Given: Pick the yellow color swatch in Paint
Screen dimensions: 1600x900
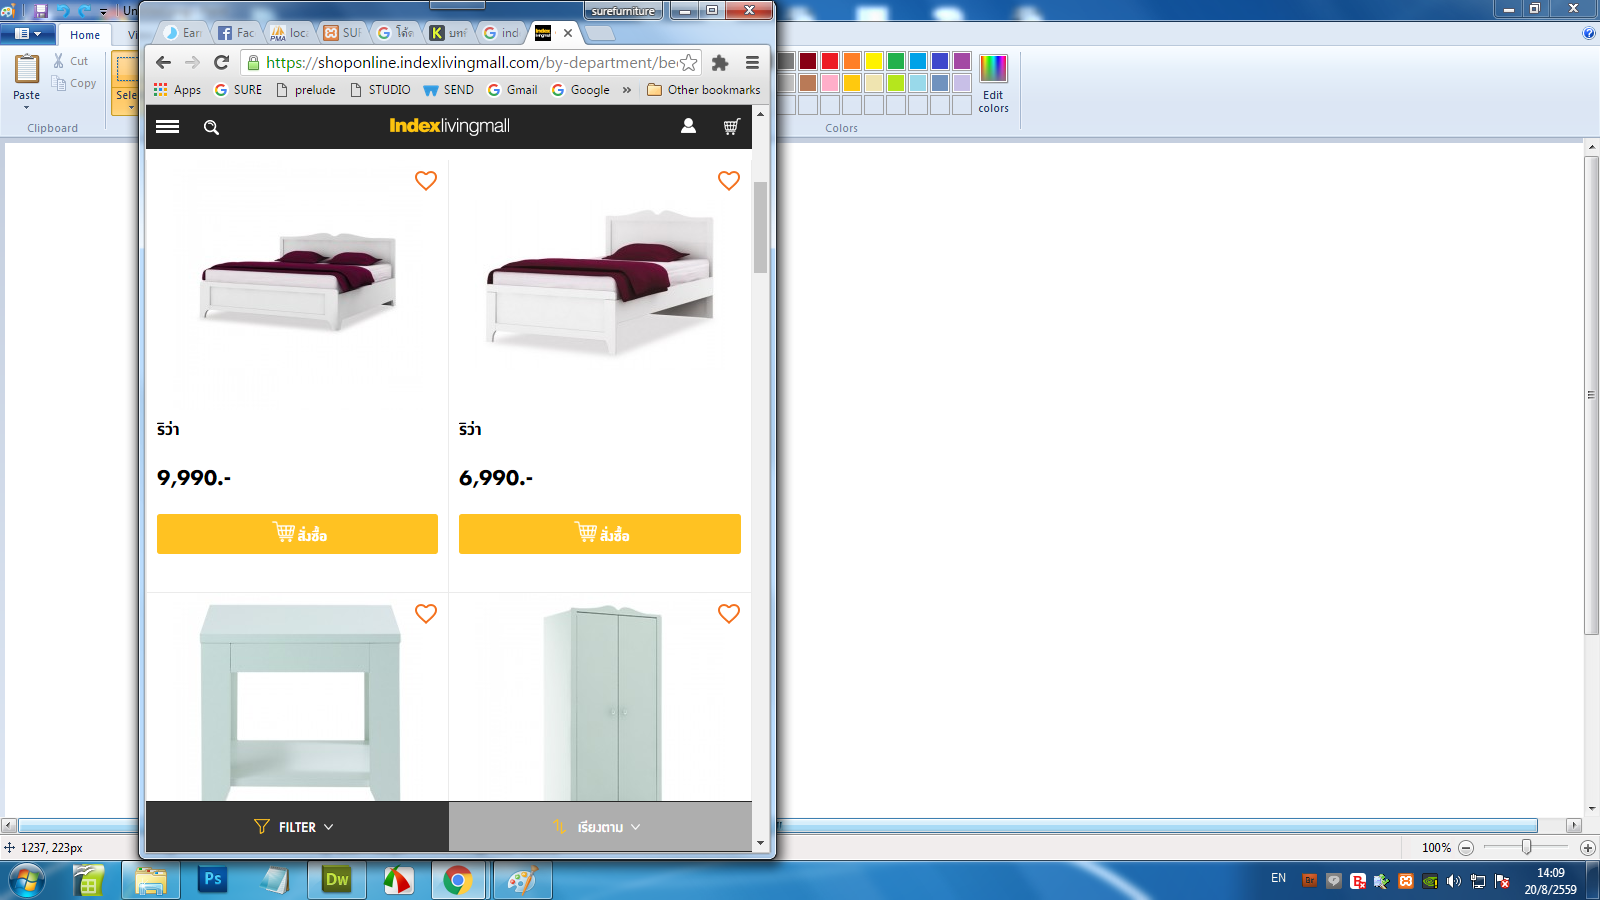Looking at the screenshot, I should point(874,62).
